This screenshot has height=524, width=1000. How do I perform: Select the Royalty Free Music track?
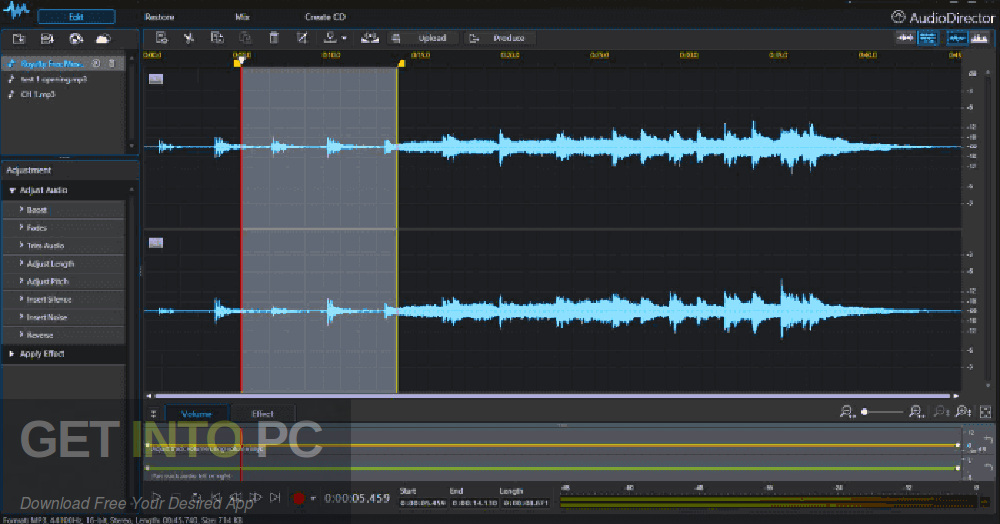click(62, 63)
